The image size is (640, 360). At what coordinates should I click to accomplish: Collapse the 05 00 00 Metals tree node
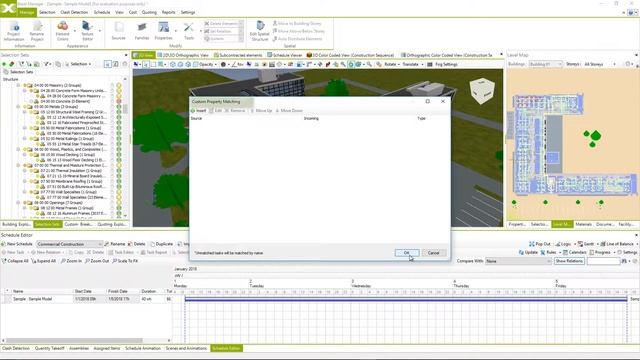click(18, 107)
